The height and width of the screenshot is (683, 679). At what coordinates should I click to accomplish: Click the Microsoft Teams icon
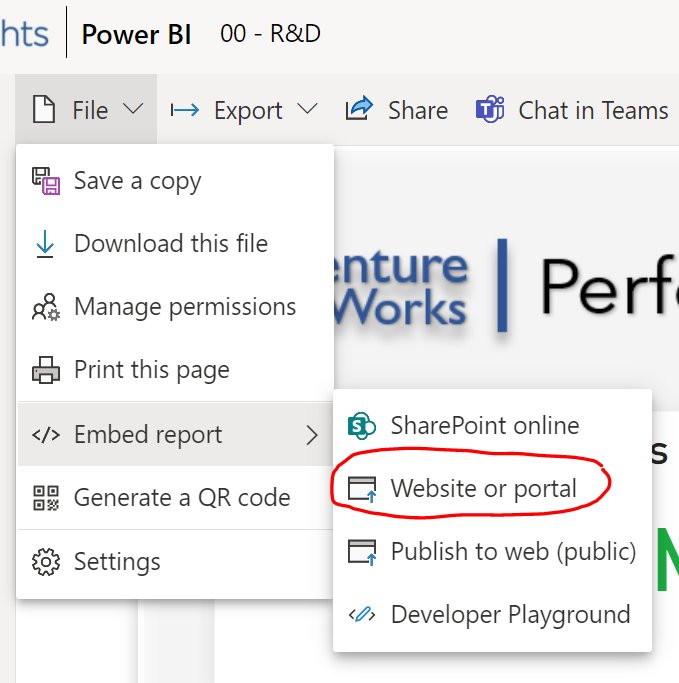click(x=490, y=109)
